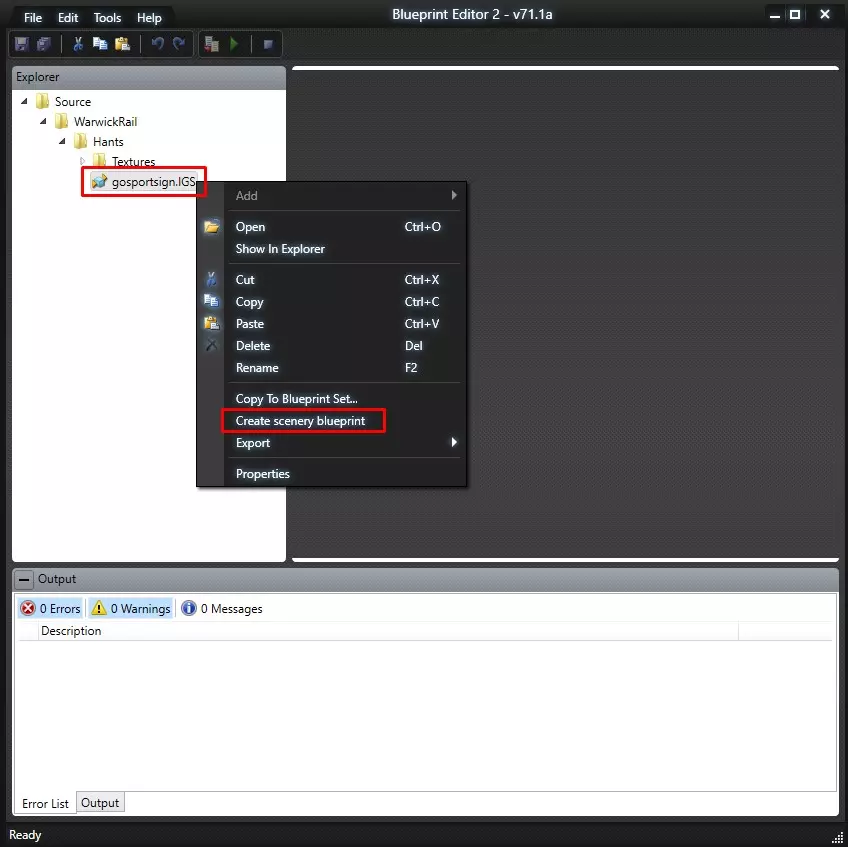Click blue info messages icon
Screen dimensions: 848x847
coord(189,608)
